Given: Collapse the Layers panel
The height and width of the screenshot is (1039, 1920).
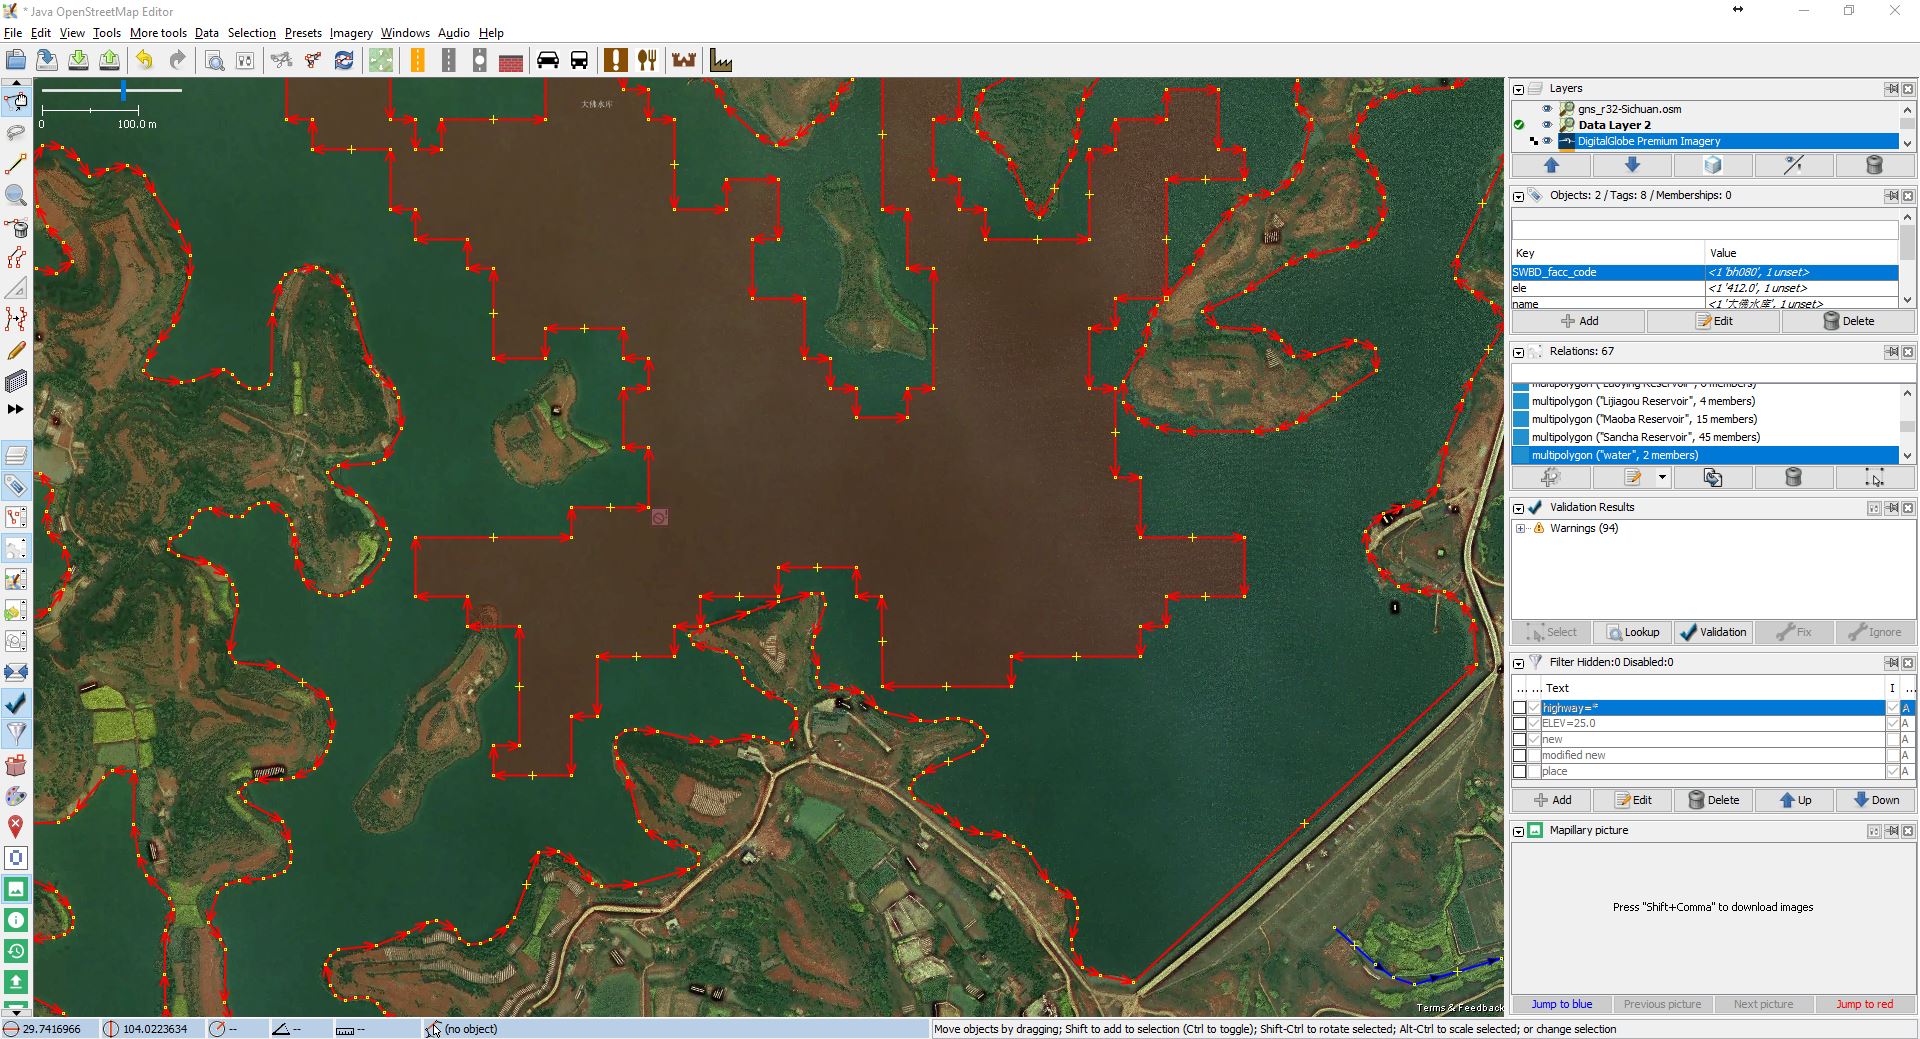Looking at the screenshot, I should click(1518, 89).
